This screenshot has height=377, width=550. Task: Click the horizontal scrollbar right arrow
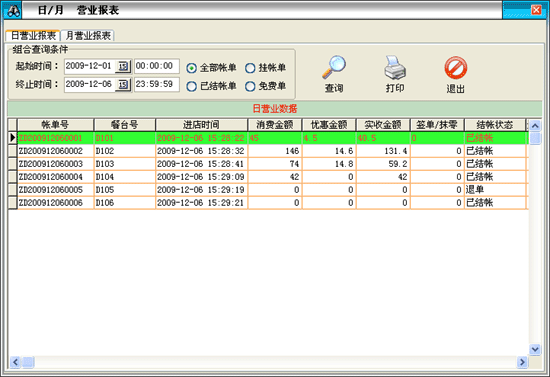tap(522, 362)
